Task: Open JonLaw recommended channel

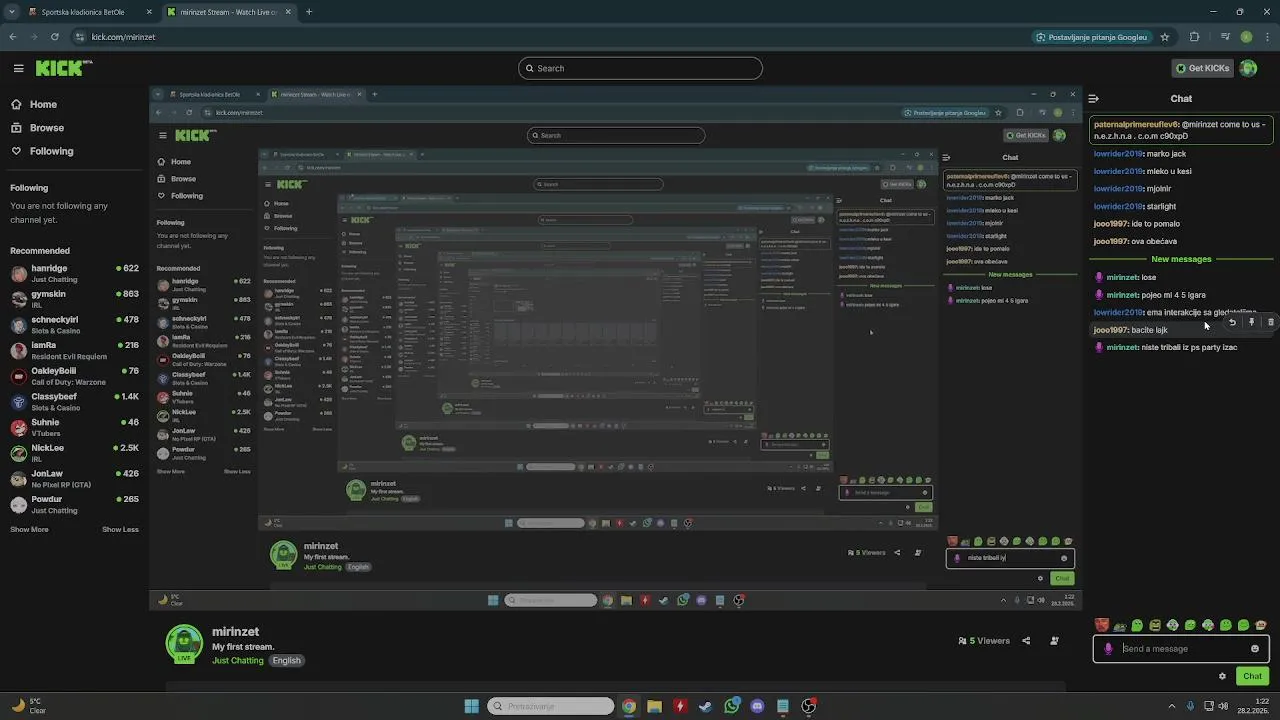Action: click(74, 479)
